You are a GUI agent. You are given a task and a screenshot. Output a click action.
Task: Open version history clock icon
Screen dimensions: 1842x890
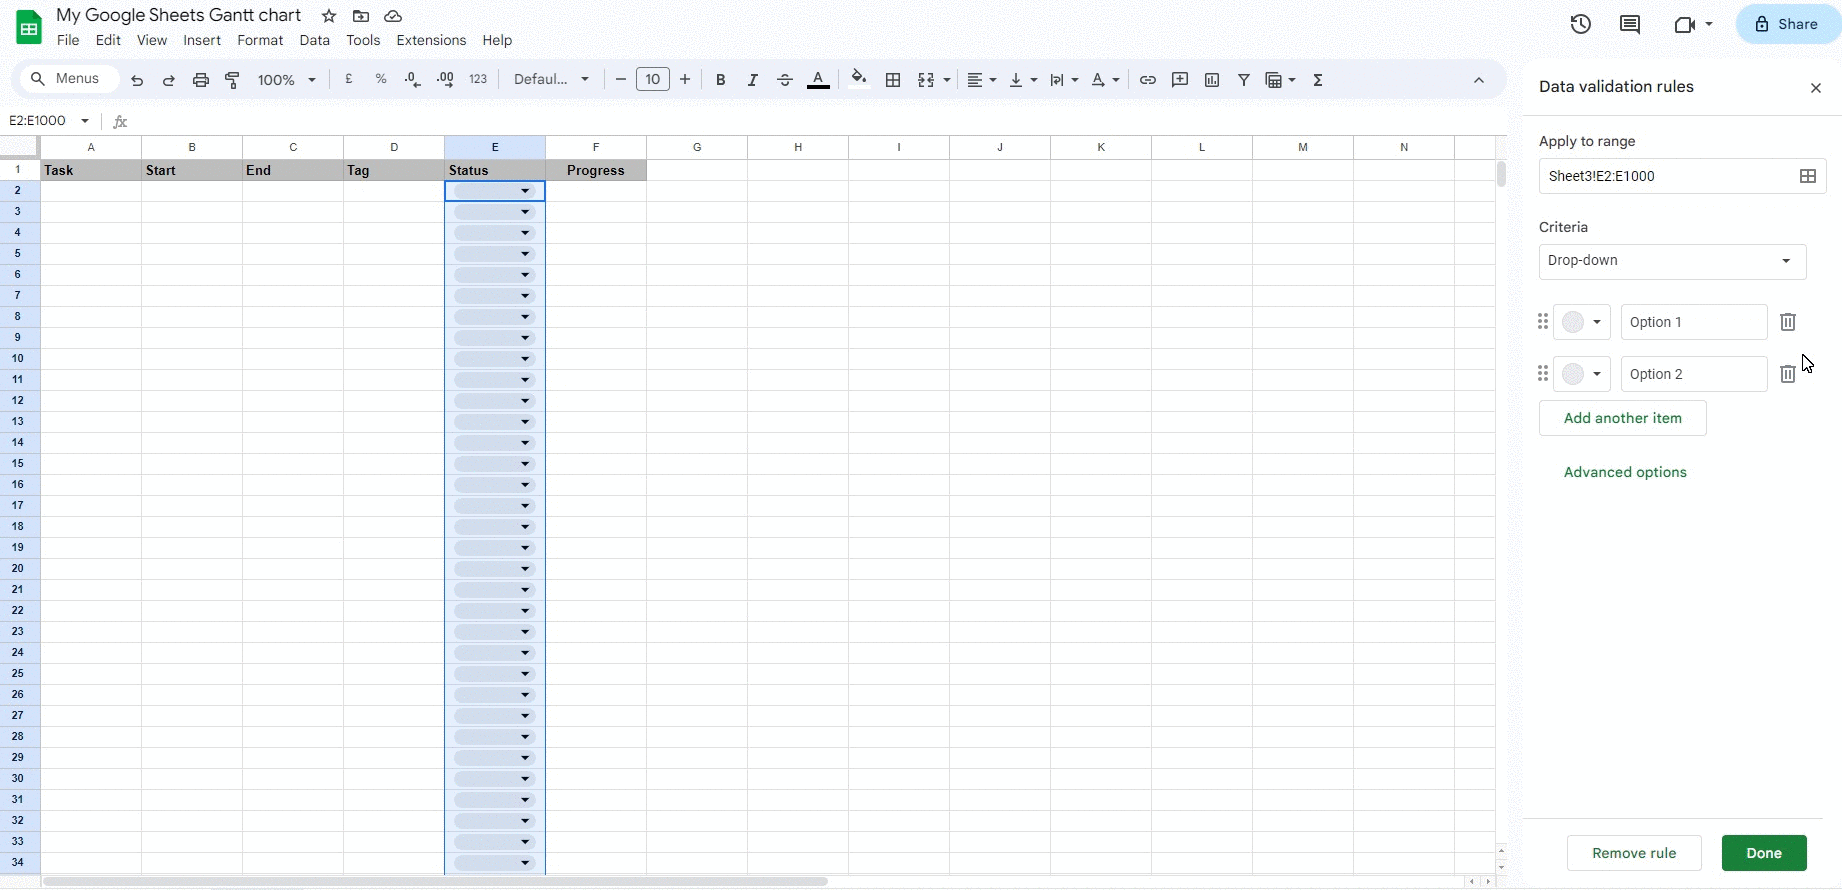[x=1580, y=24]
